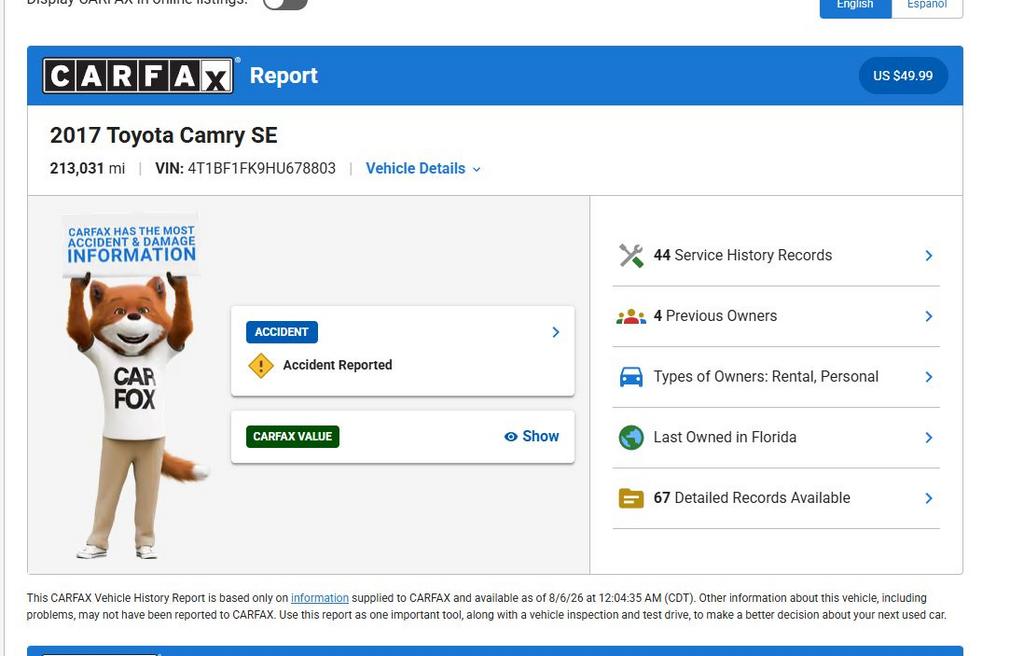Click '44 Service History Records' text
1024x656 pixels.
743,255
